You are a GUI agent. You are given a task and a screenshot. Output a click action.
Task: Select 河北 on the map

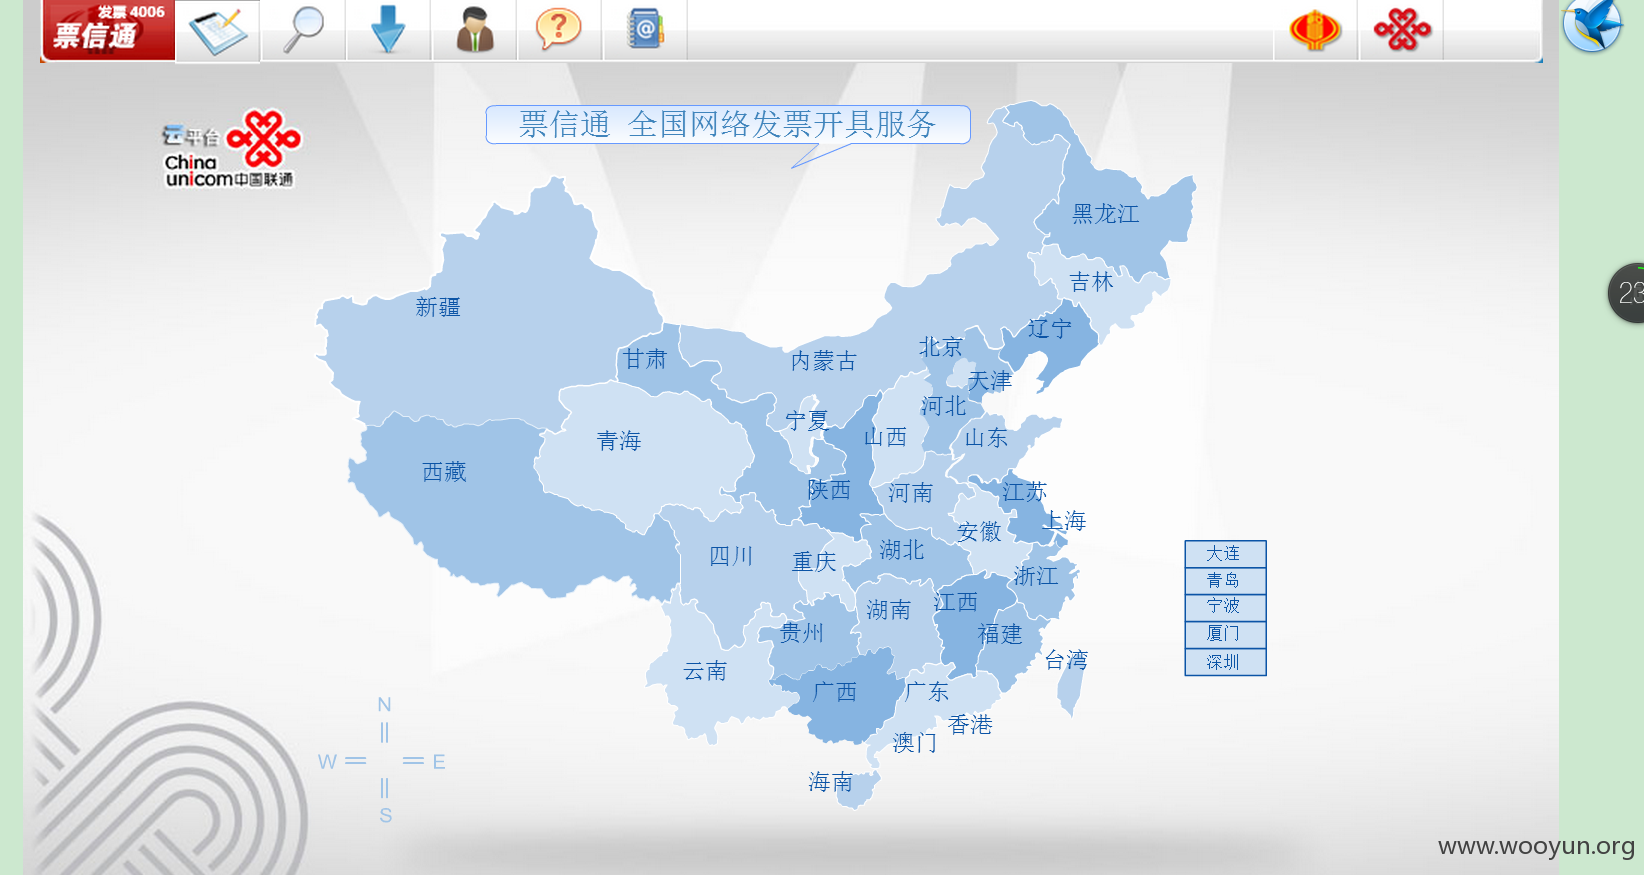[944, 406]
